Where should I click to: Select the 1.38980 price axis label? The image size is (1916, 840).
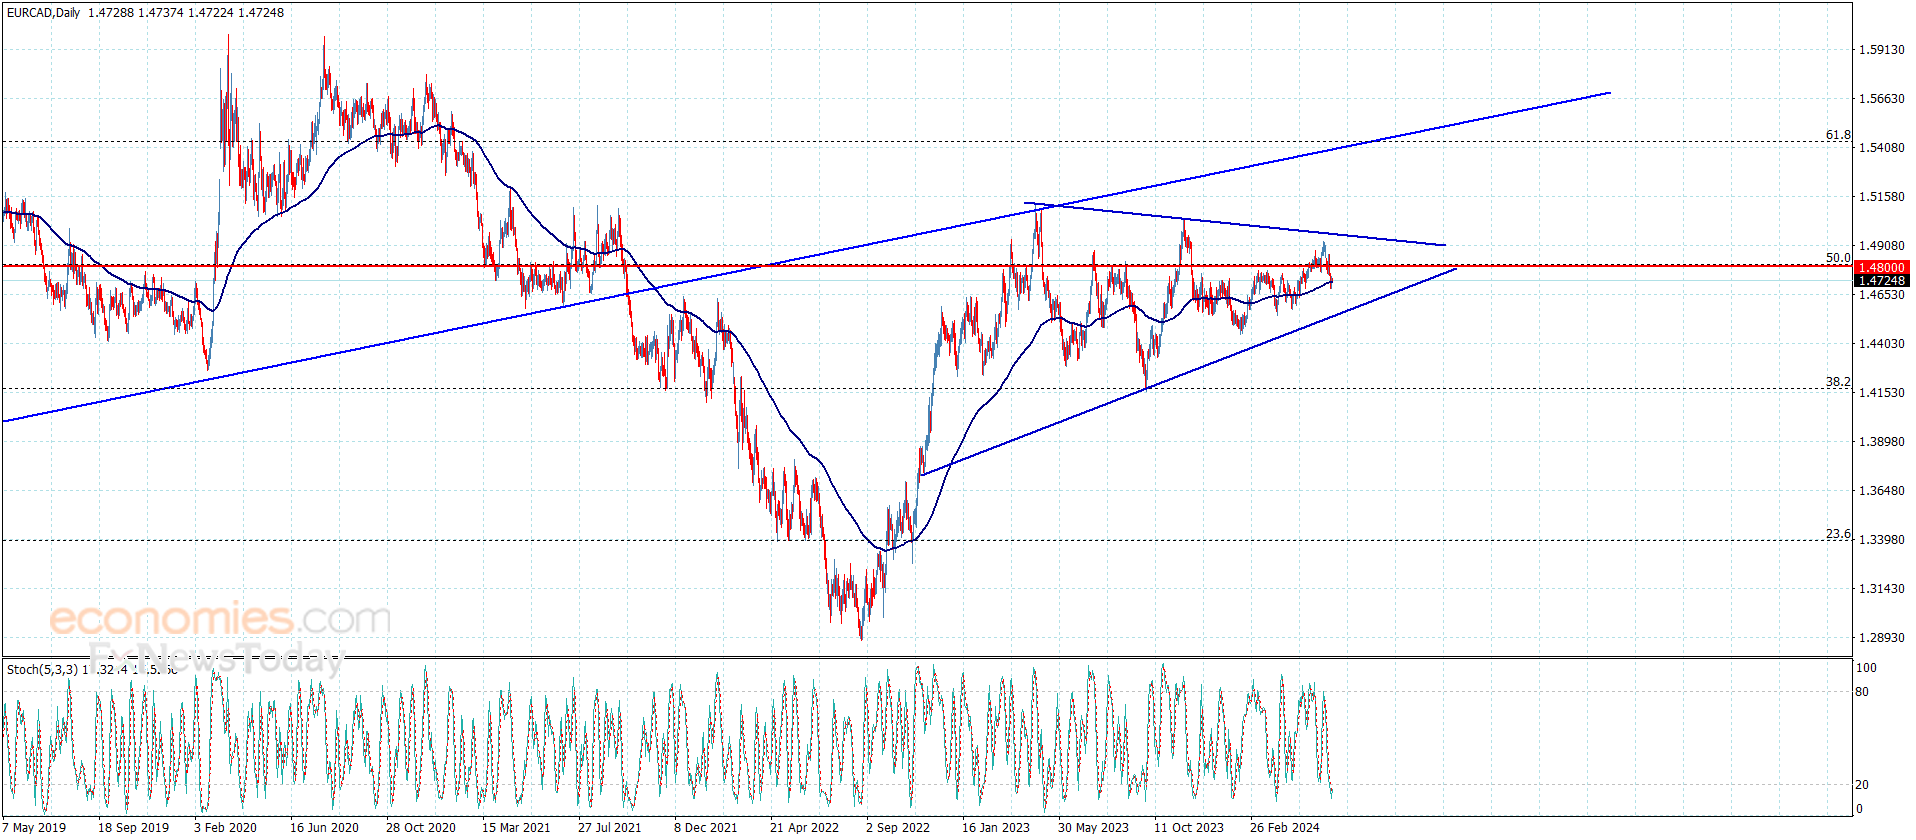tap(1881, 442)
